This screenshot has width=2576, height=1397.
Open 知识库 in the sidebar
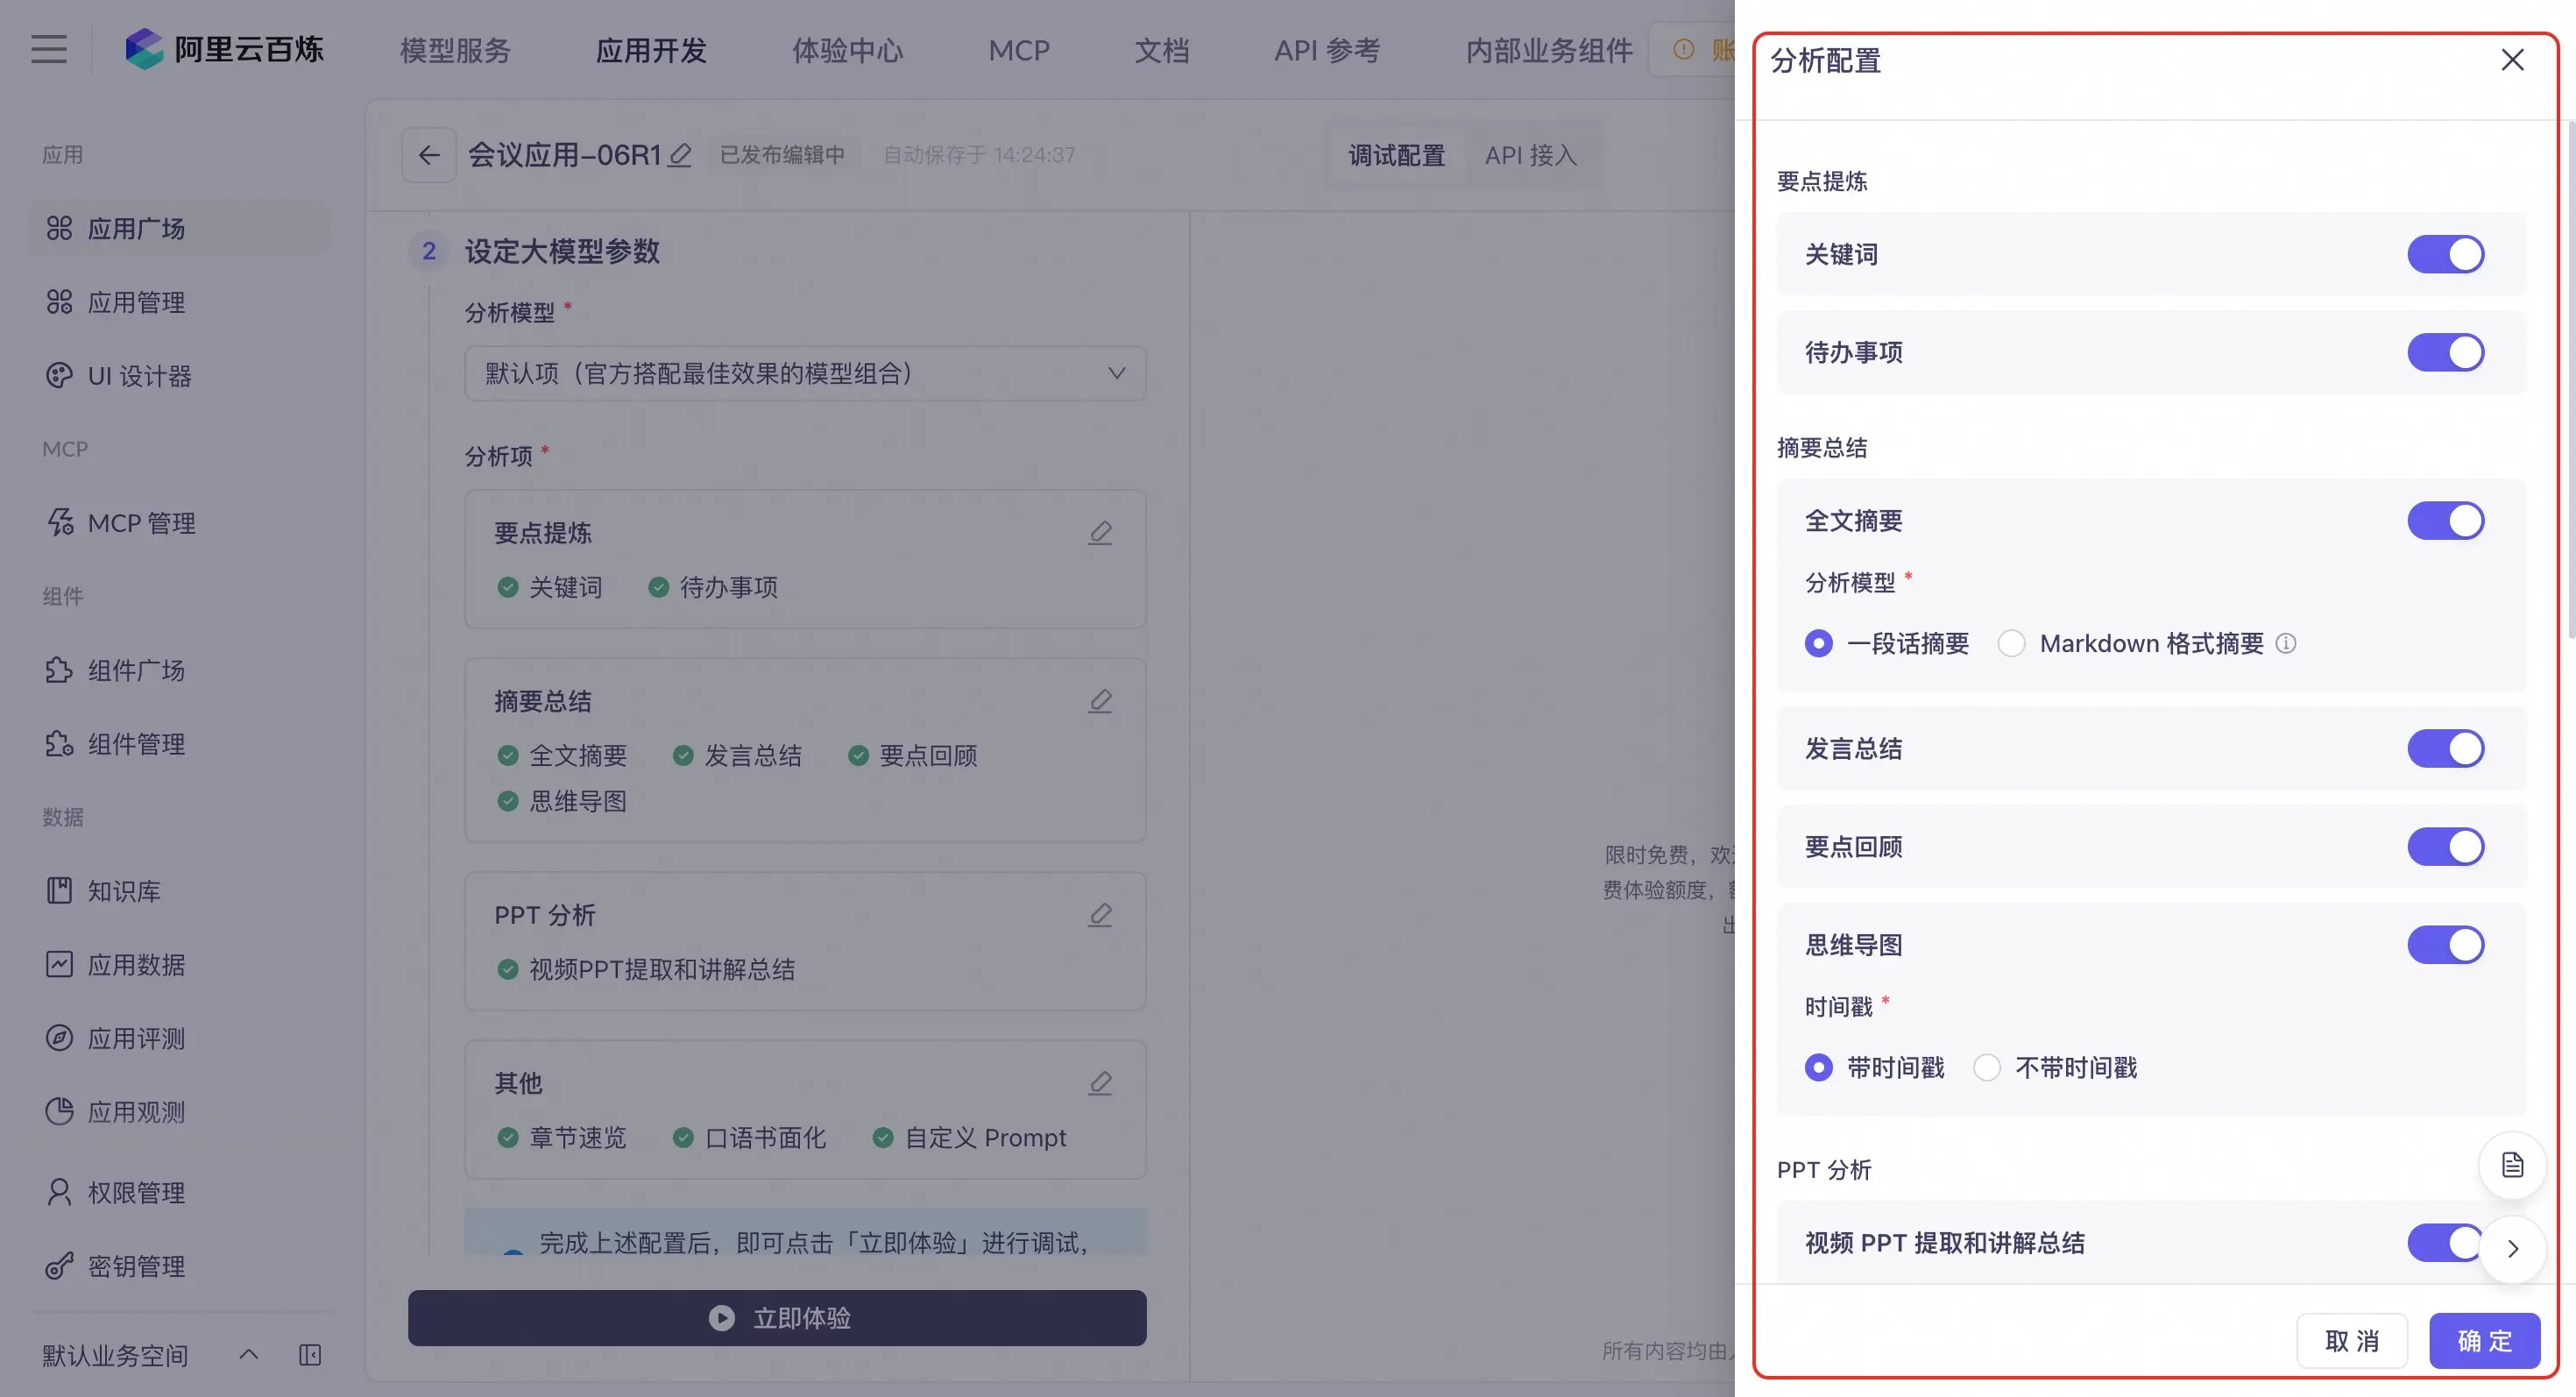[x=124, y=891]
